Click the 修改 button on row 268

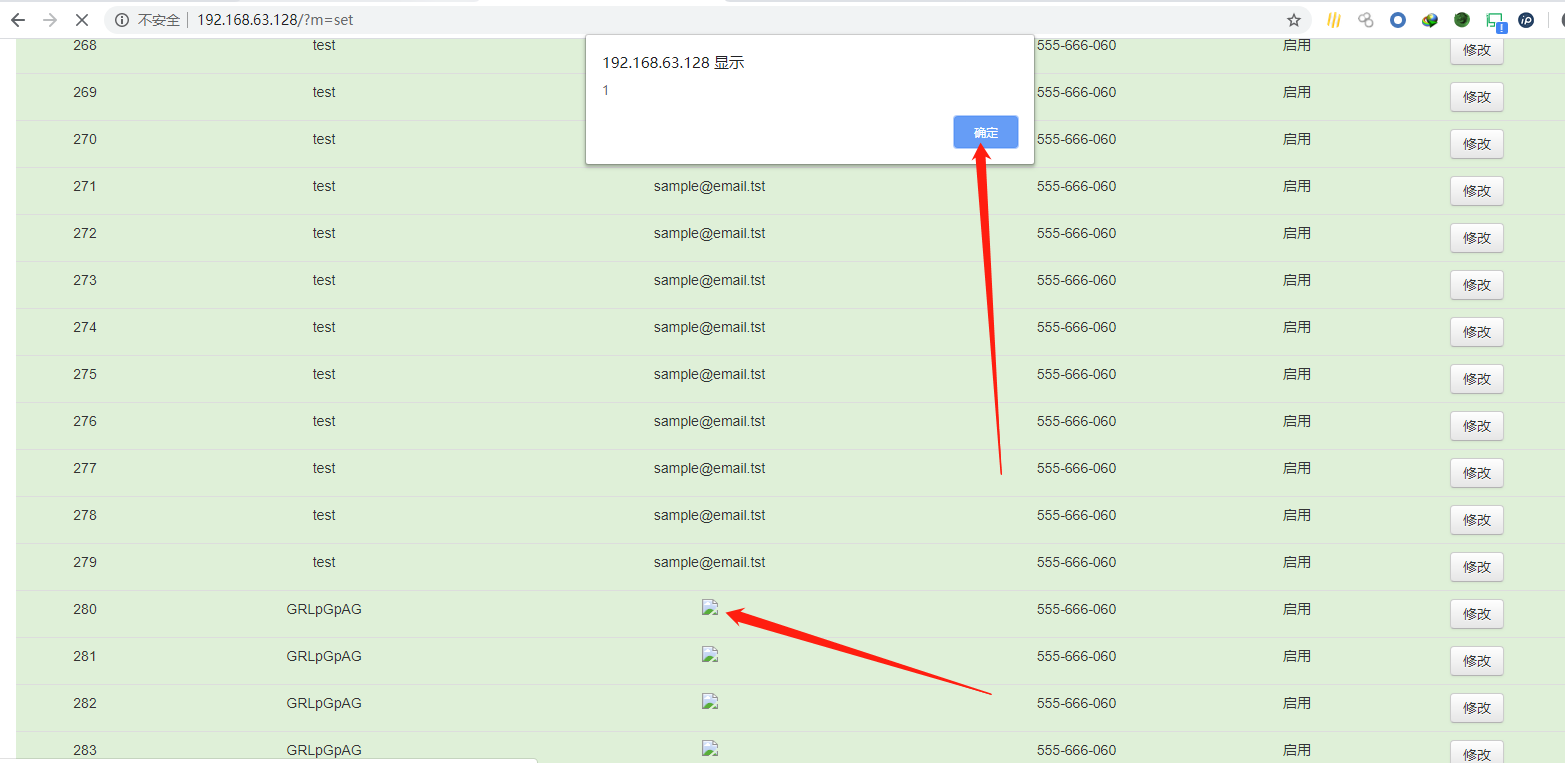(1476, 49)
